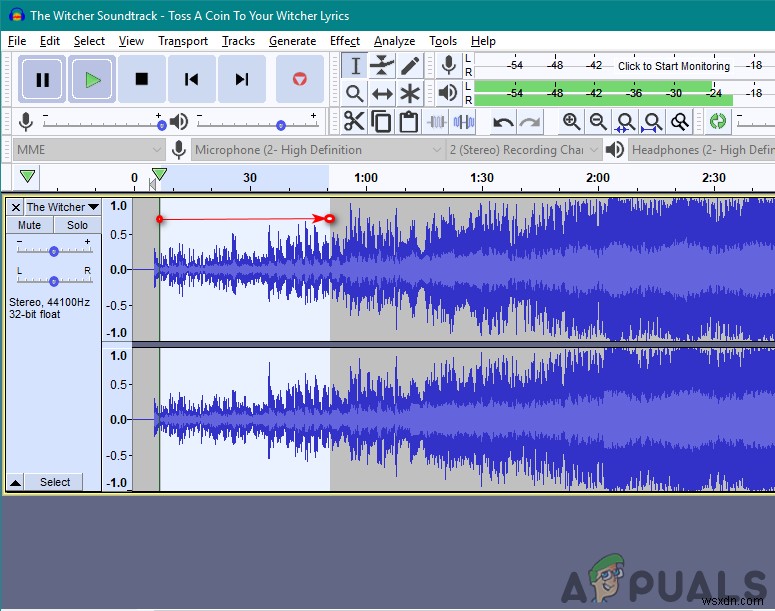Viewport: 775px width, 611px height.
Task: Click the Undo arrow icon
Action: [x=503, y=122]
